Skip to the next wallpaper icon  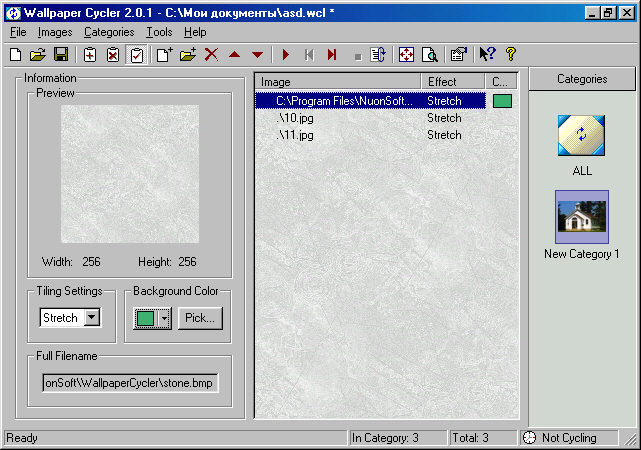pyautogui.click(x=332, y=55)
